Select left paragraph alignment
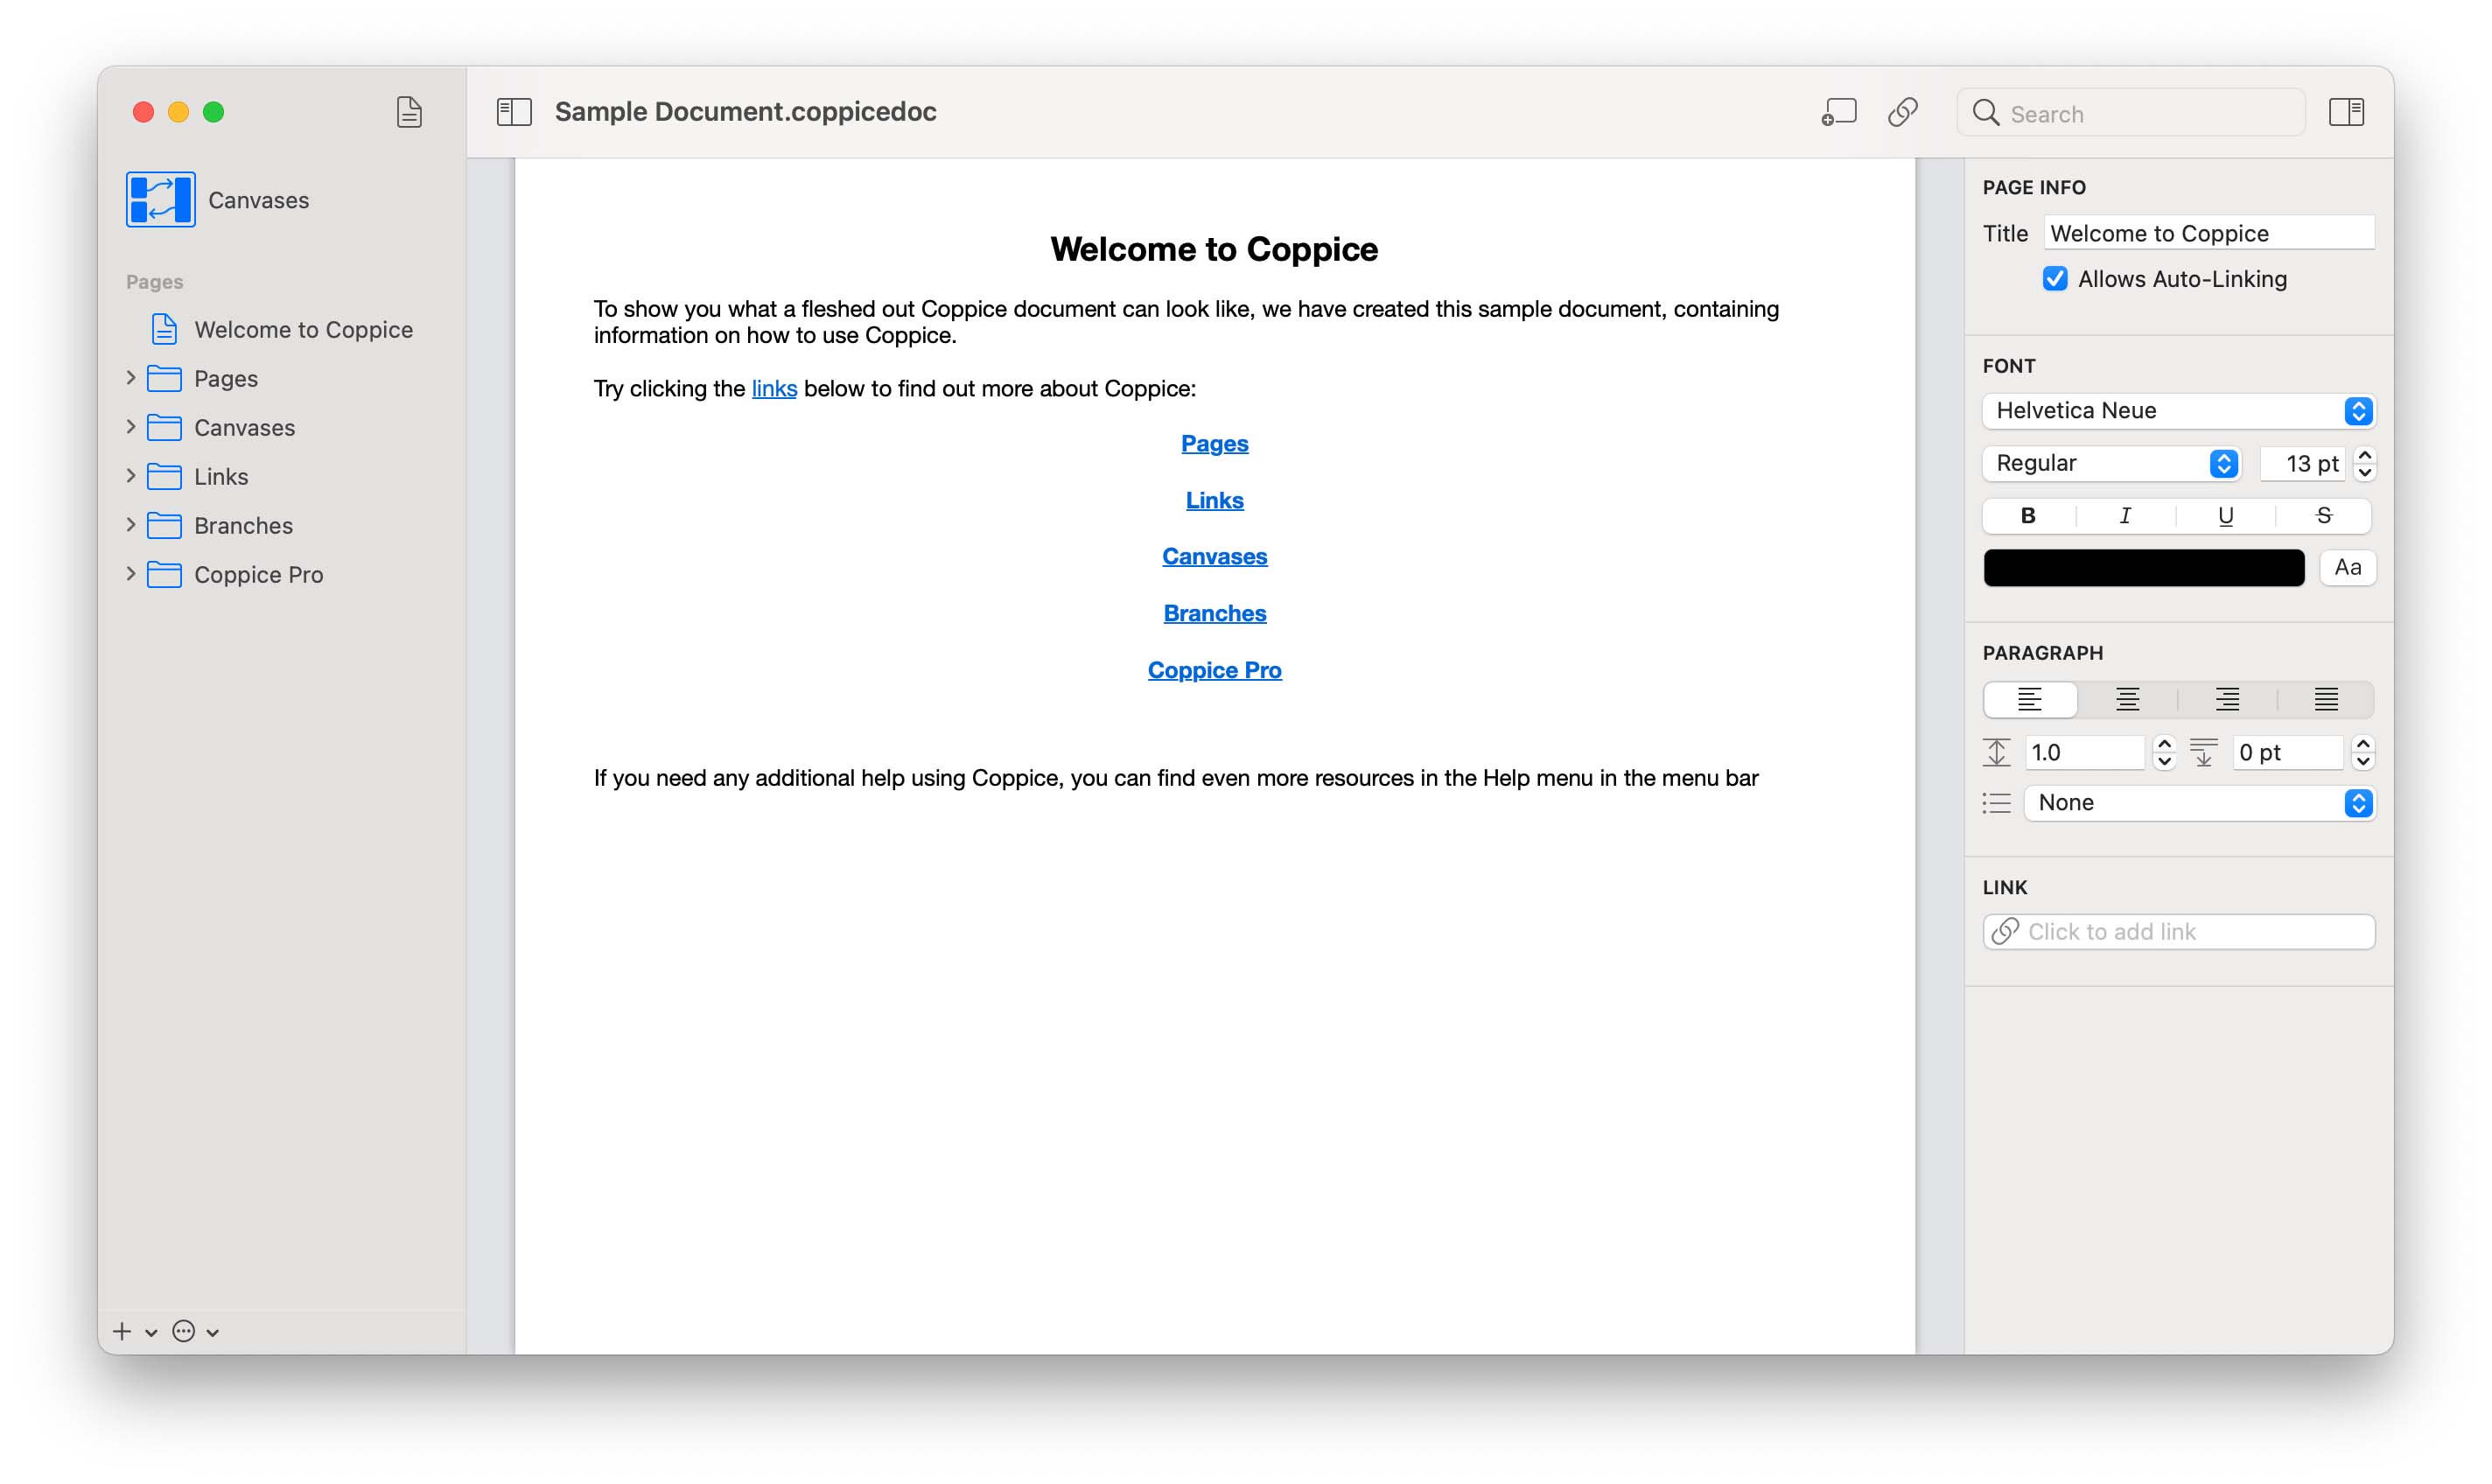The image size is (2492, 1484). click(2029, 700)
